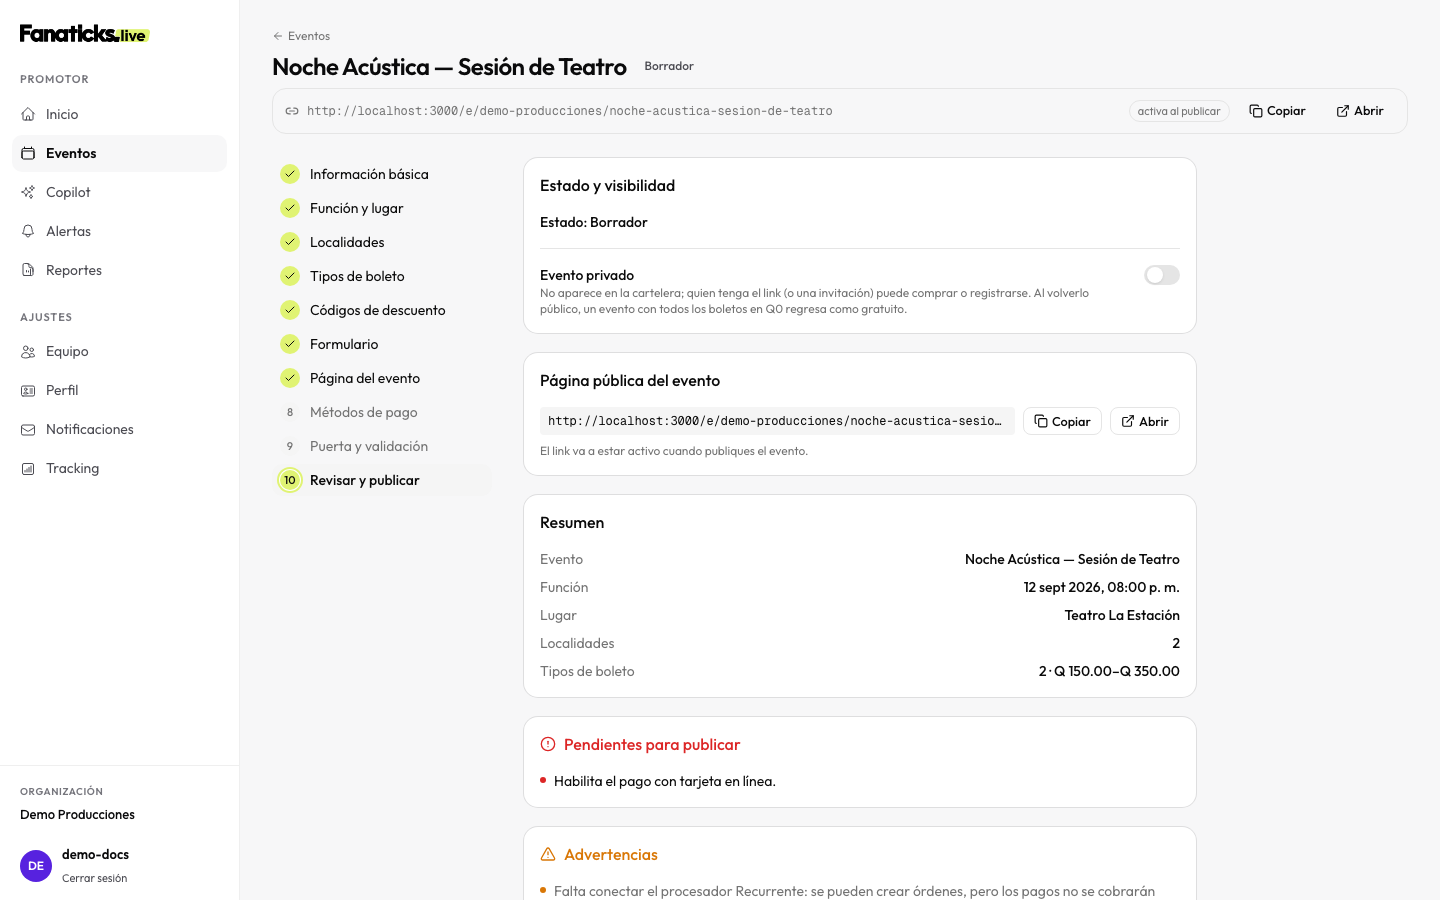Screen dimensions: 1440x900
Task: Click Abrir in Página pública del evento
Action: (1145, 421)
